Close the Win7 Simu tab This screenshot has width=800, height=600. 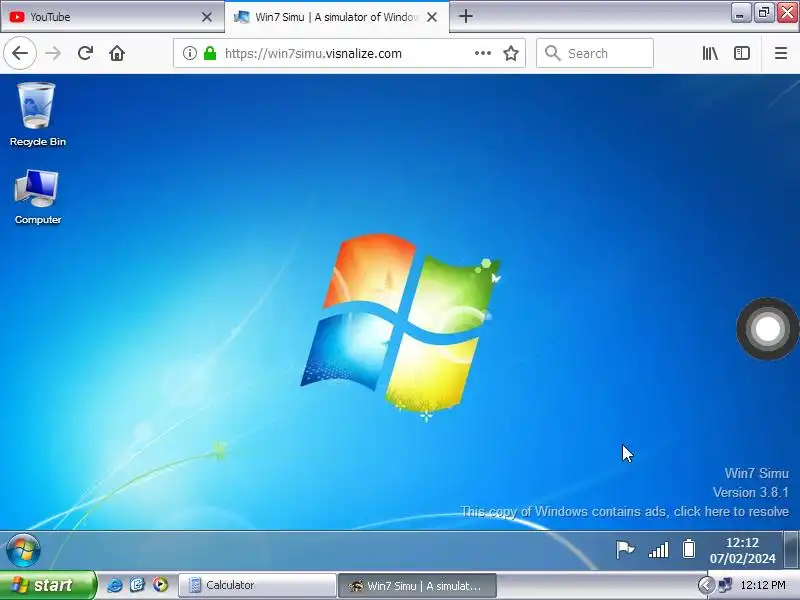click(432, 17)
